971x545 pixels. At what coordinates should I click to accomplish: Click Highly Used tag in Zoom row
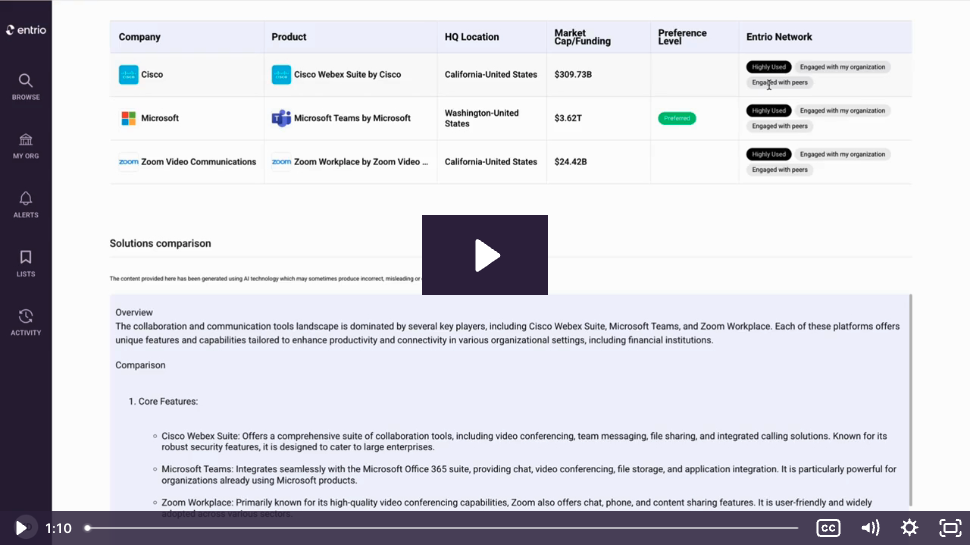point(769,154)
